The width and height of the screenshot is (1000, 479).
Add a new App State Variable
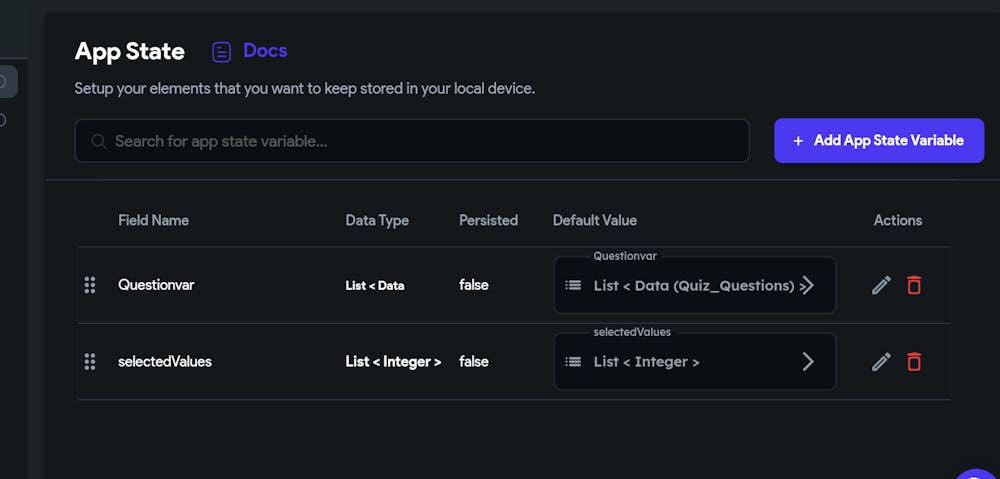tap(879, 140)
